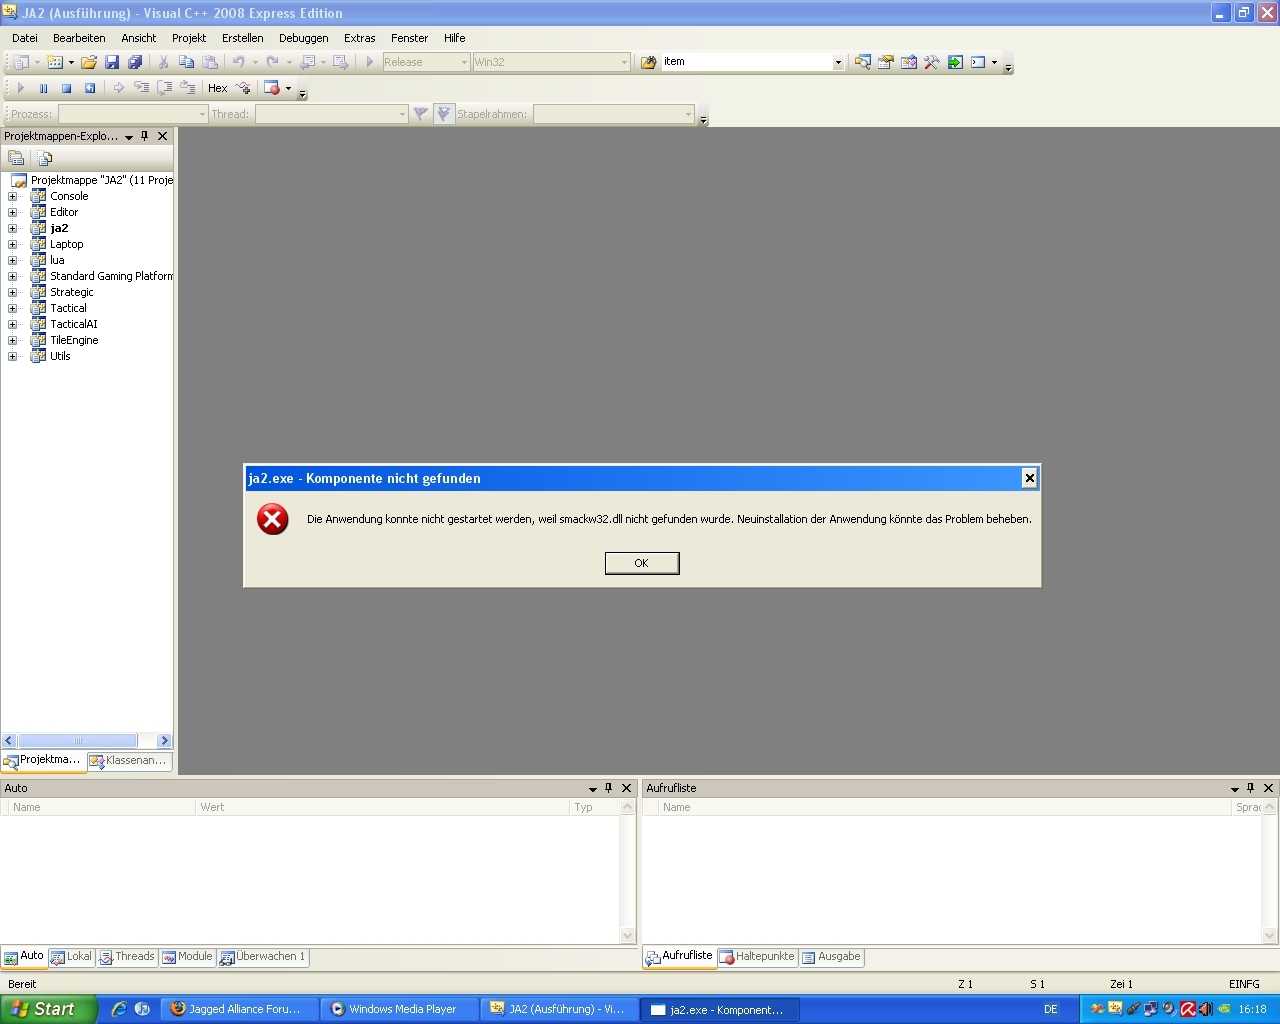Viewport: 1280px width, 1024px height.
Task: Click OK in the error dialog
Action: coord(642,563)
